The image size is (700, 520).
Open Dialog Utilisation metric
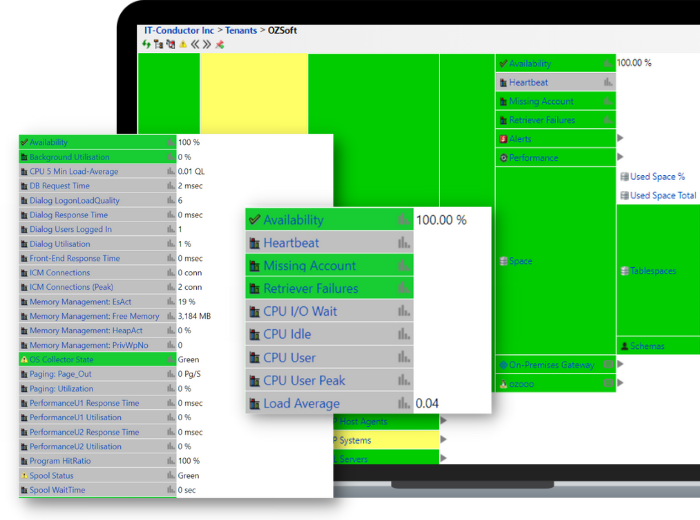(97, 244)
